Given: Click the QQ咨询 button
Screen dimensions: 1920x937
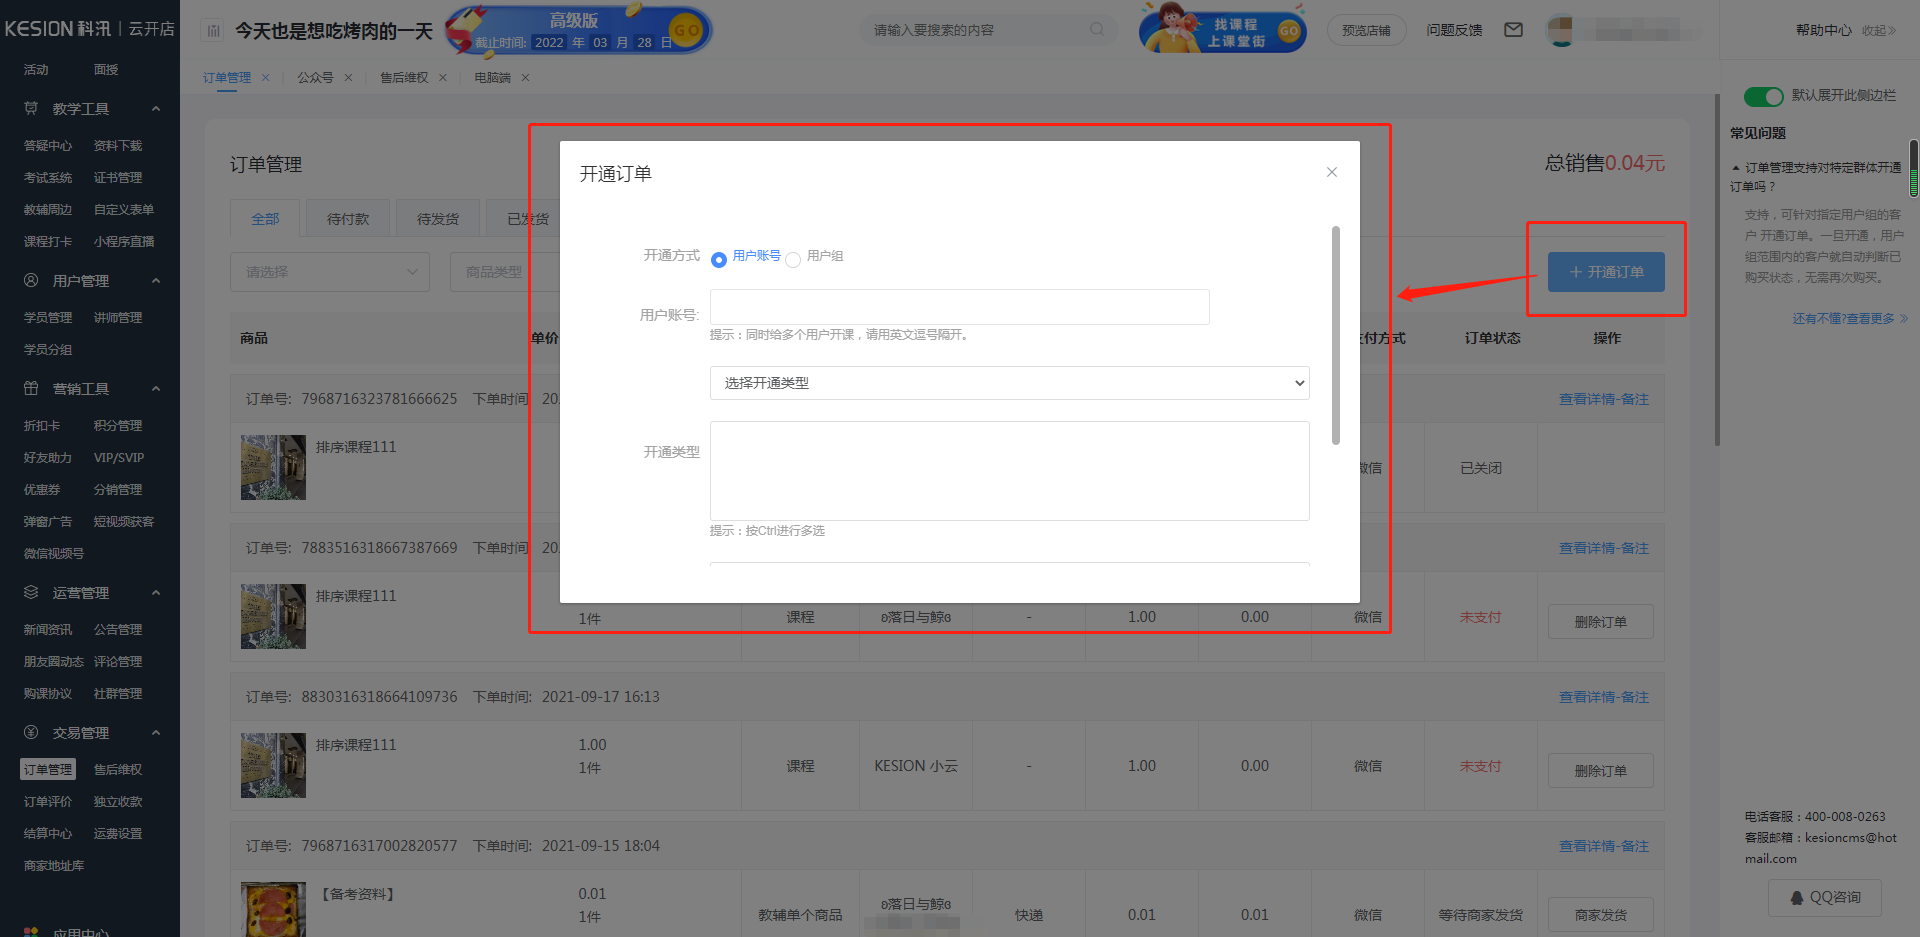Looking at the screenshot, I should pos(1825,897).
